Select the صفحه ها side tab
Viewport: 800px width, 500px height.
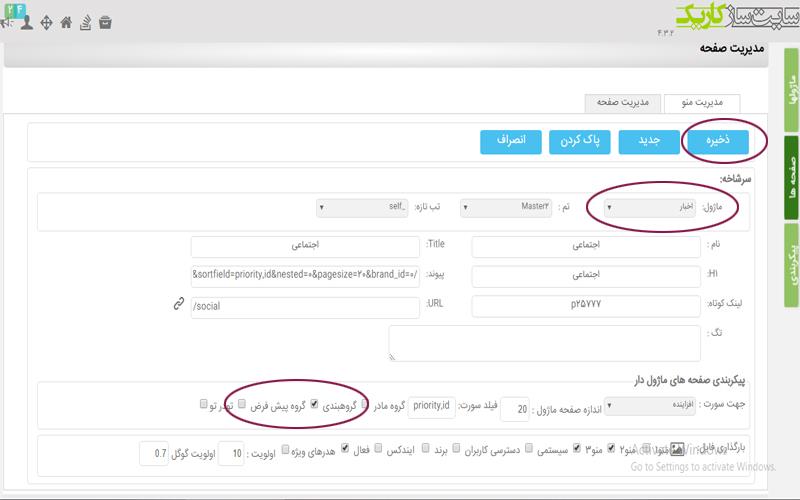click(791, 178)
